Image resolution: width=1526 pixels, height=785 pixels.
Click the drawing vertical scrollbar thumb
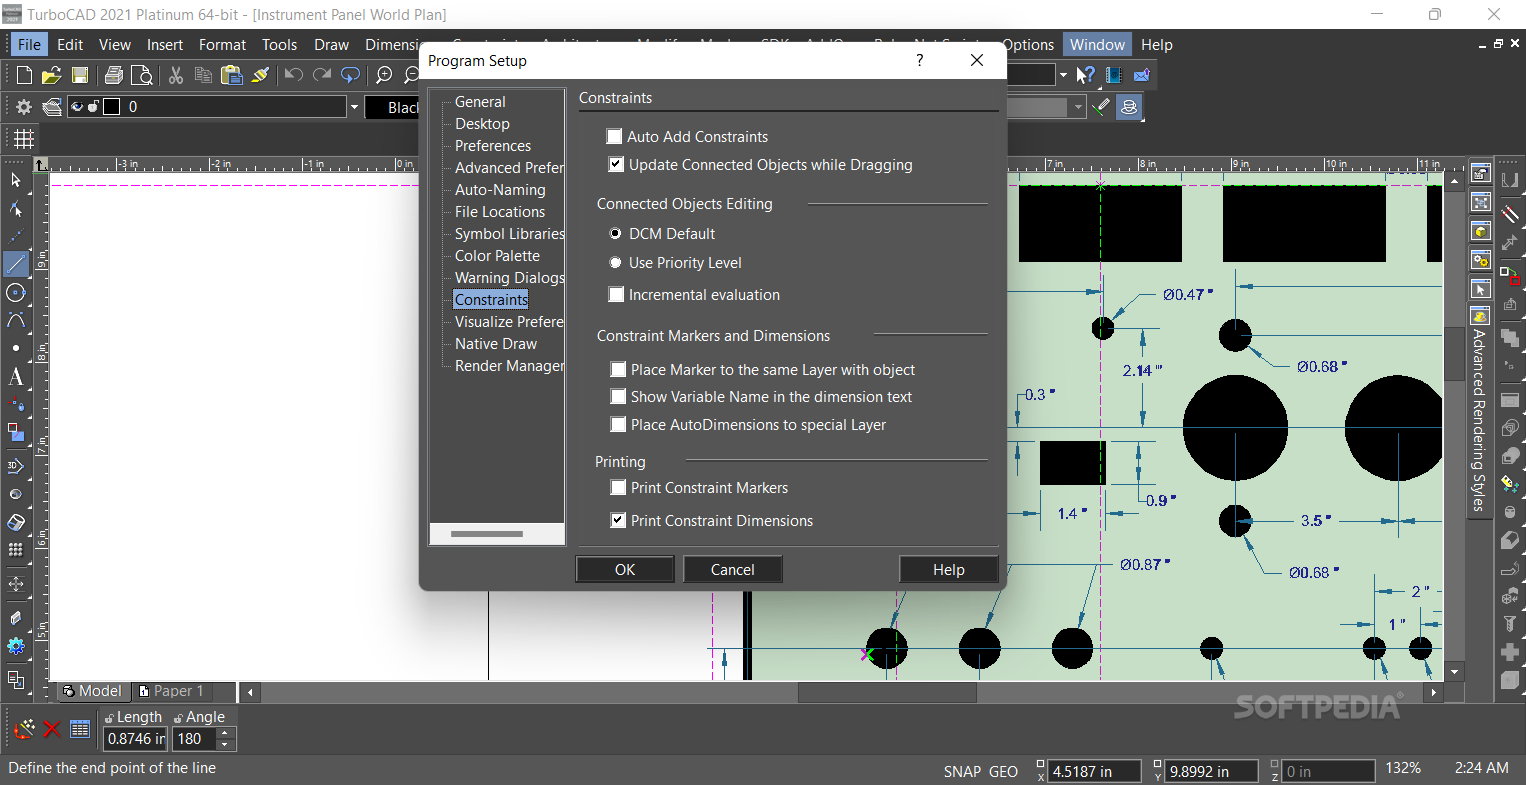(1455, 352)
